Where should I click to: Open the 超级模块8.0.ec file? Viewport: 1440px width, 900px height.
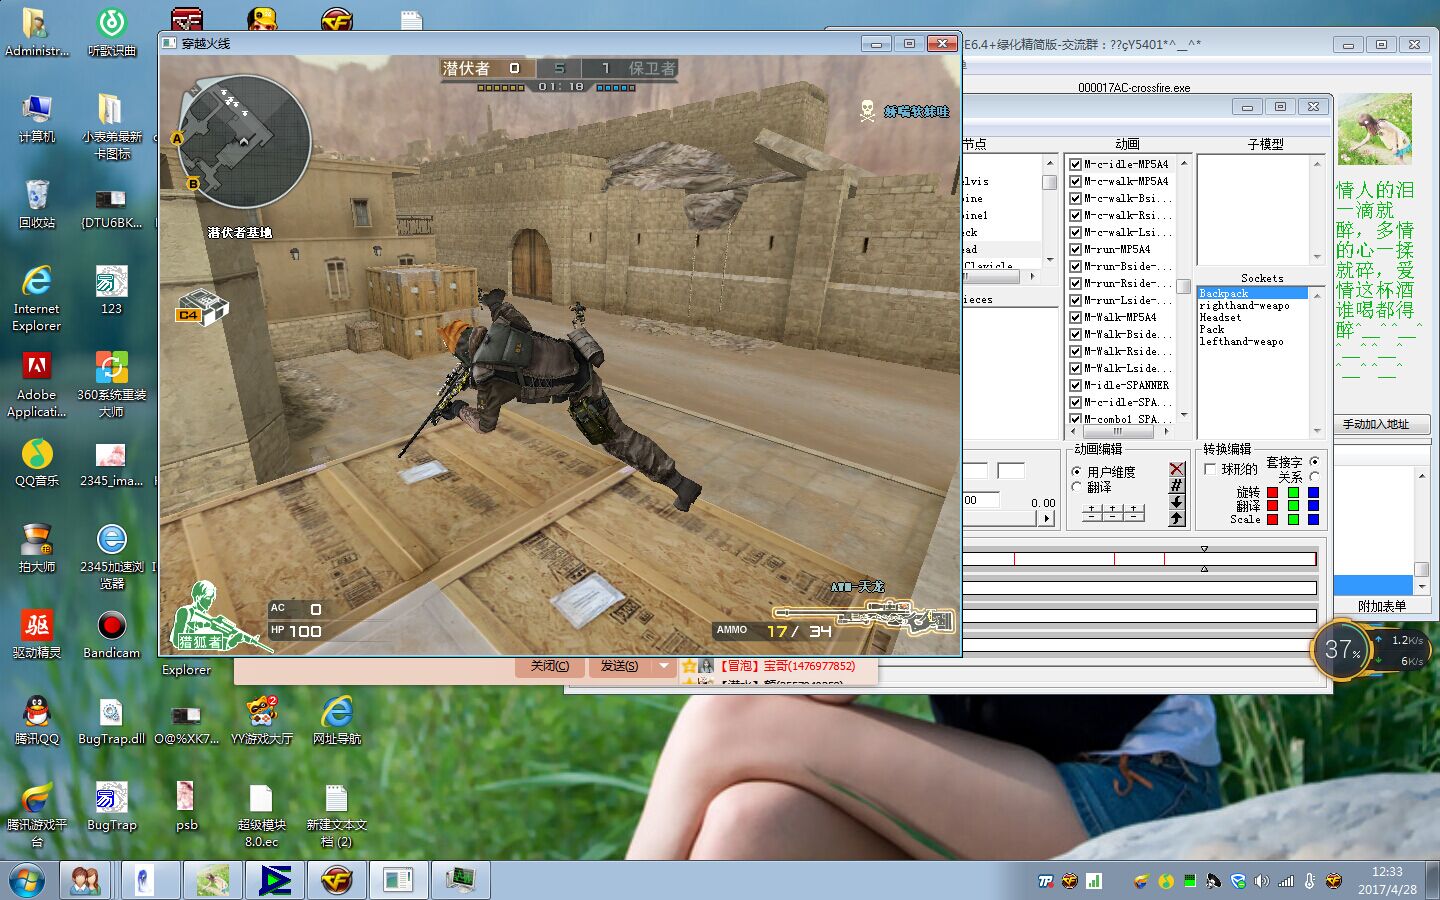click(x=261, y=814)
